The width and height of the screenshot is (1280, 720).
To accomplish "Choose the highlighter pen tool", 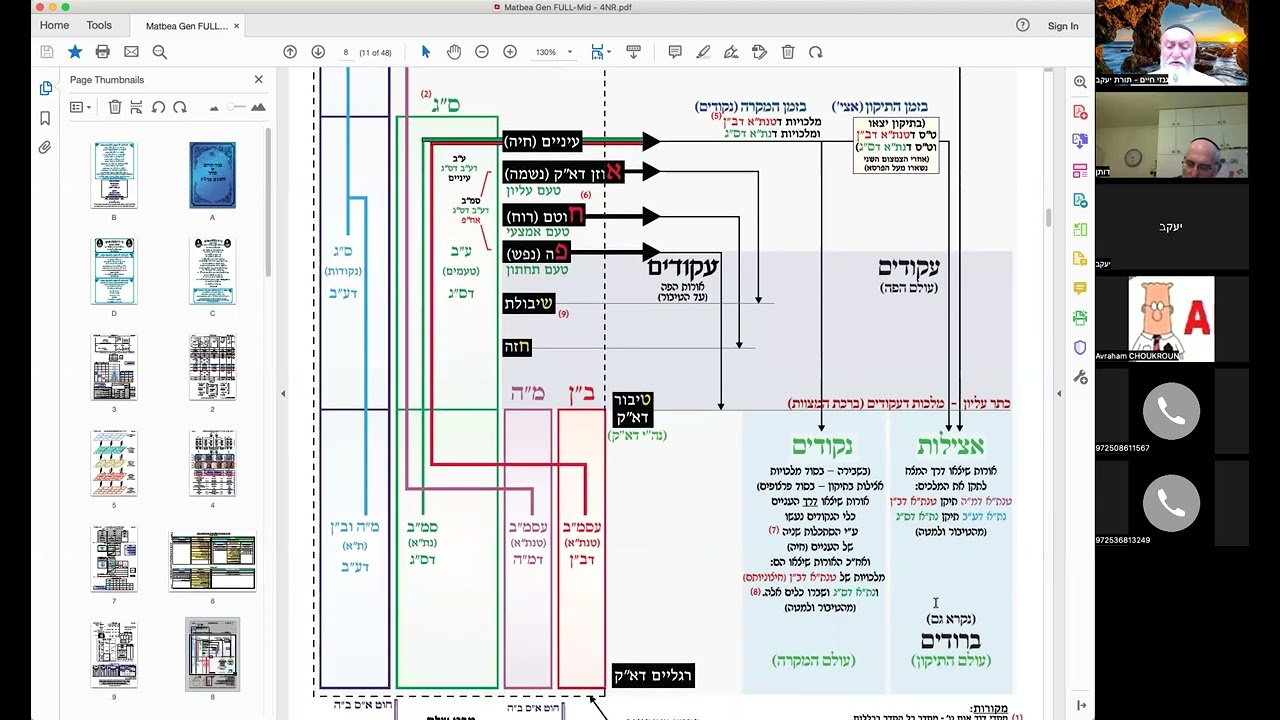I will (703, 52).
